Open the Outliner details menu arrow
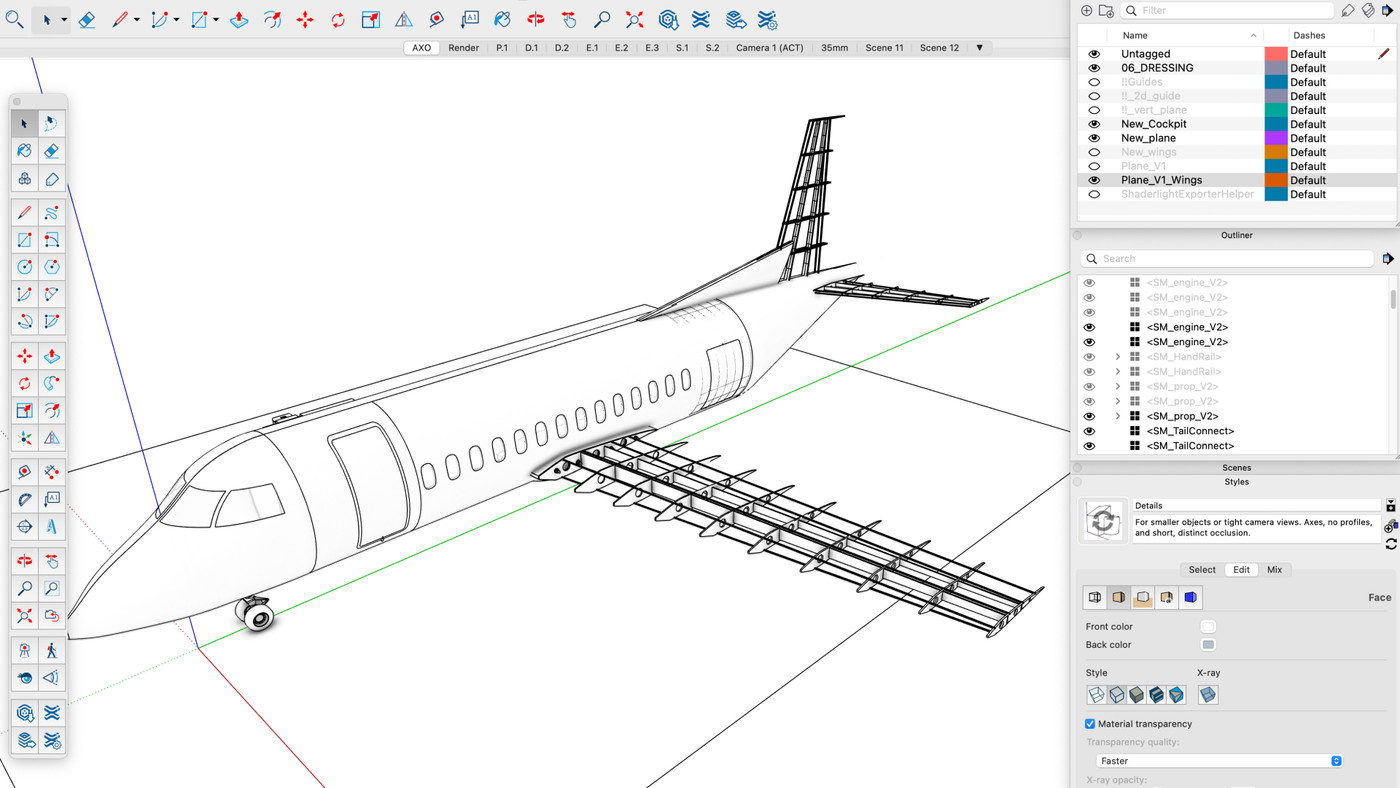 [x=1388, y=259]
